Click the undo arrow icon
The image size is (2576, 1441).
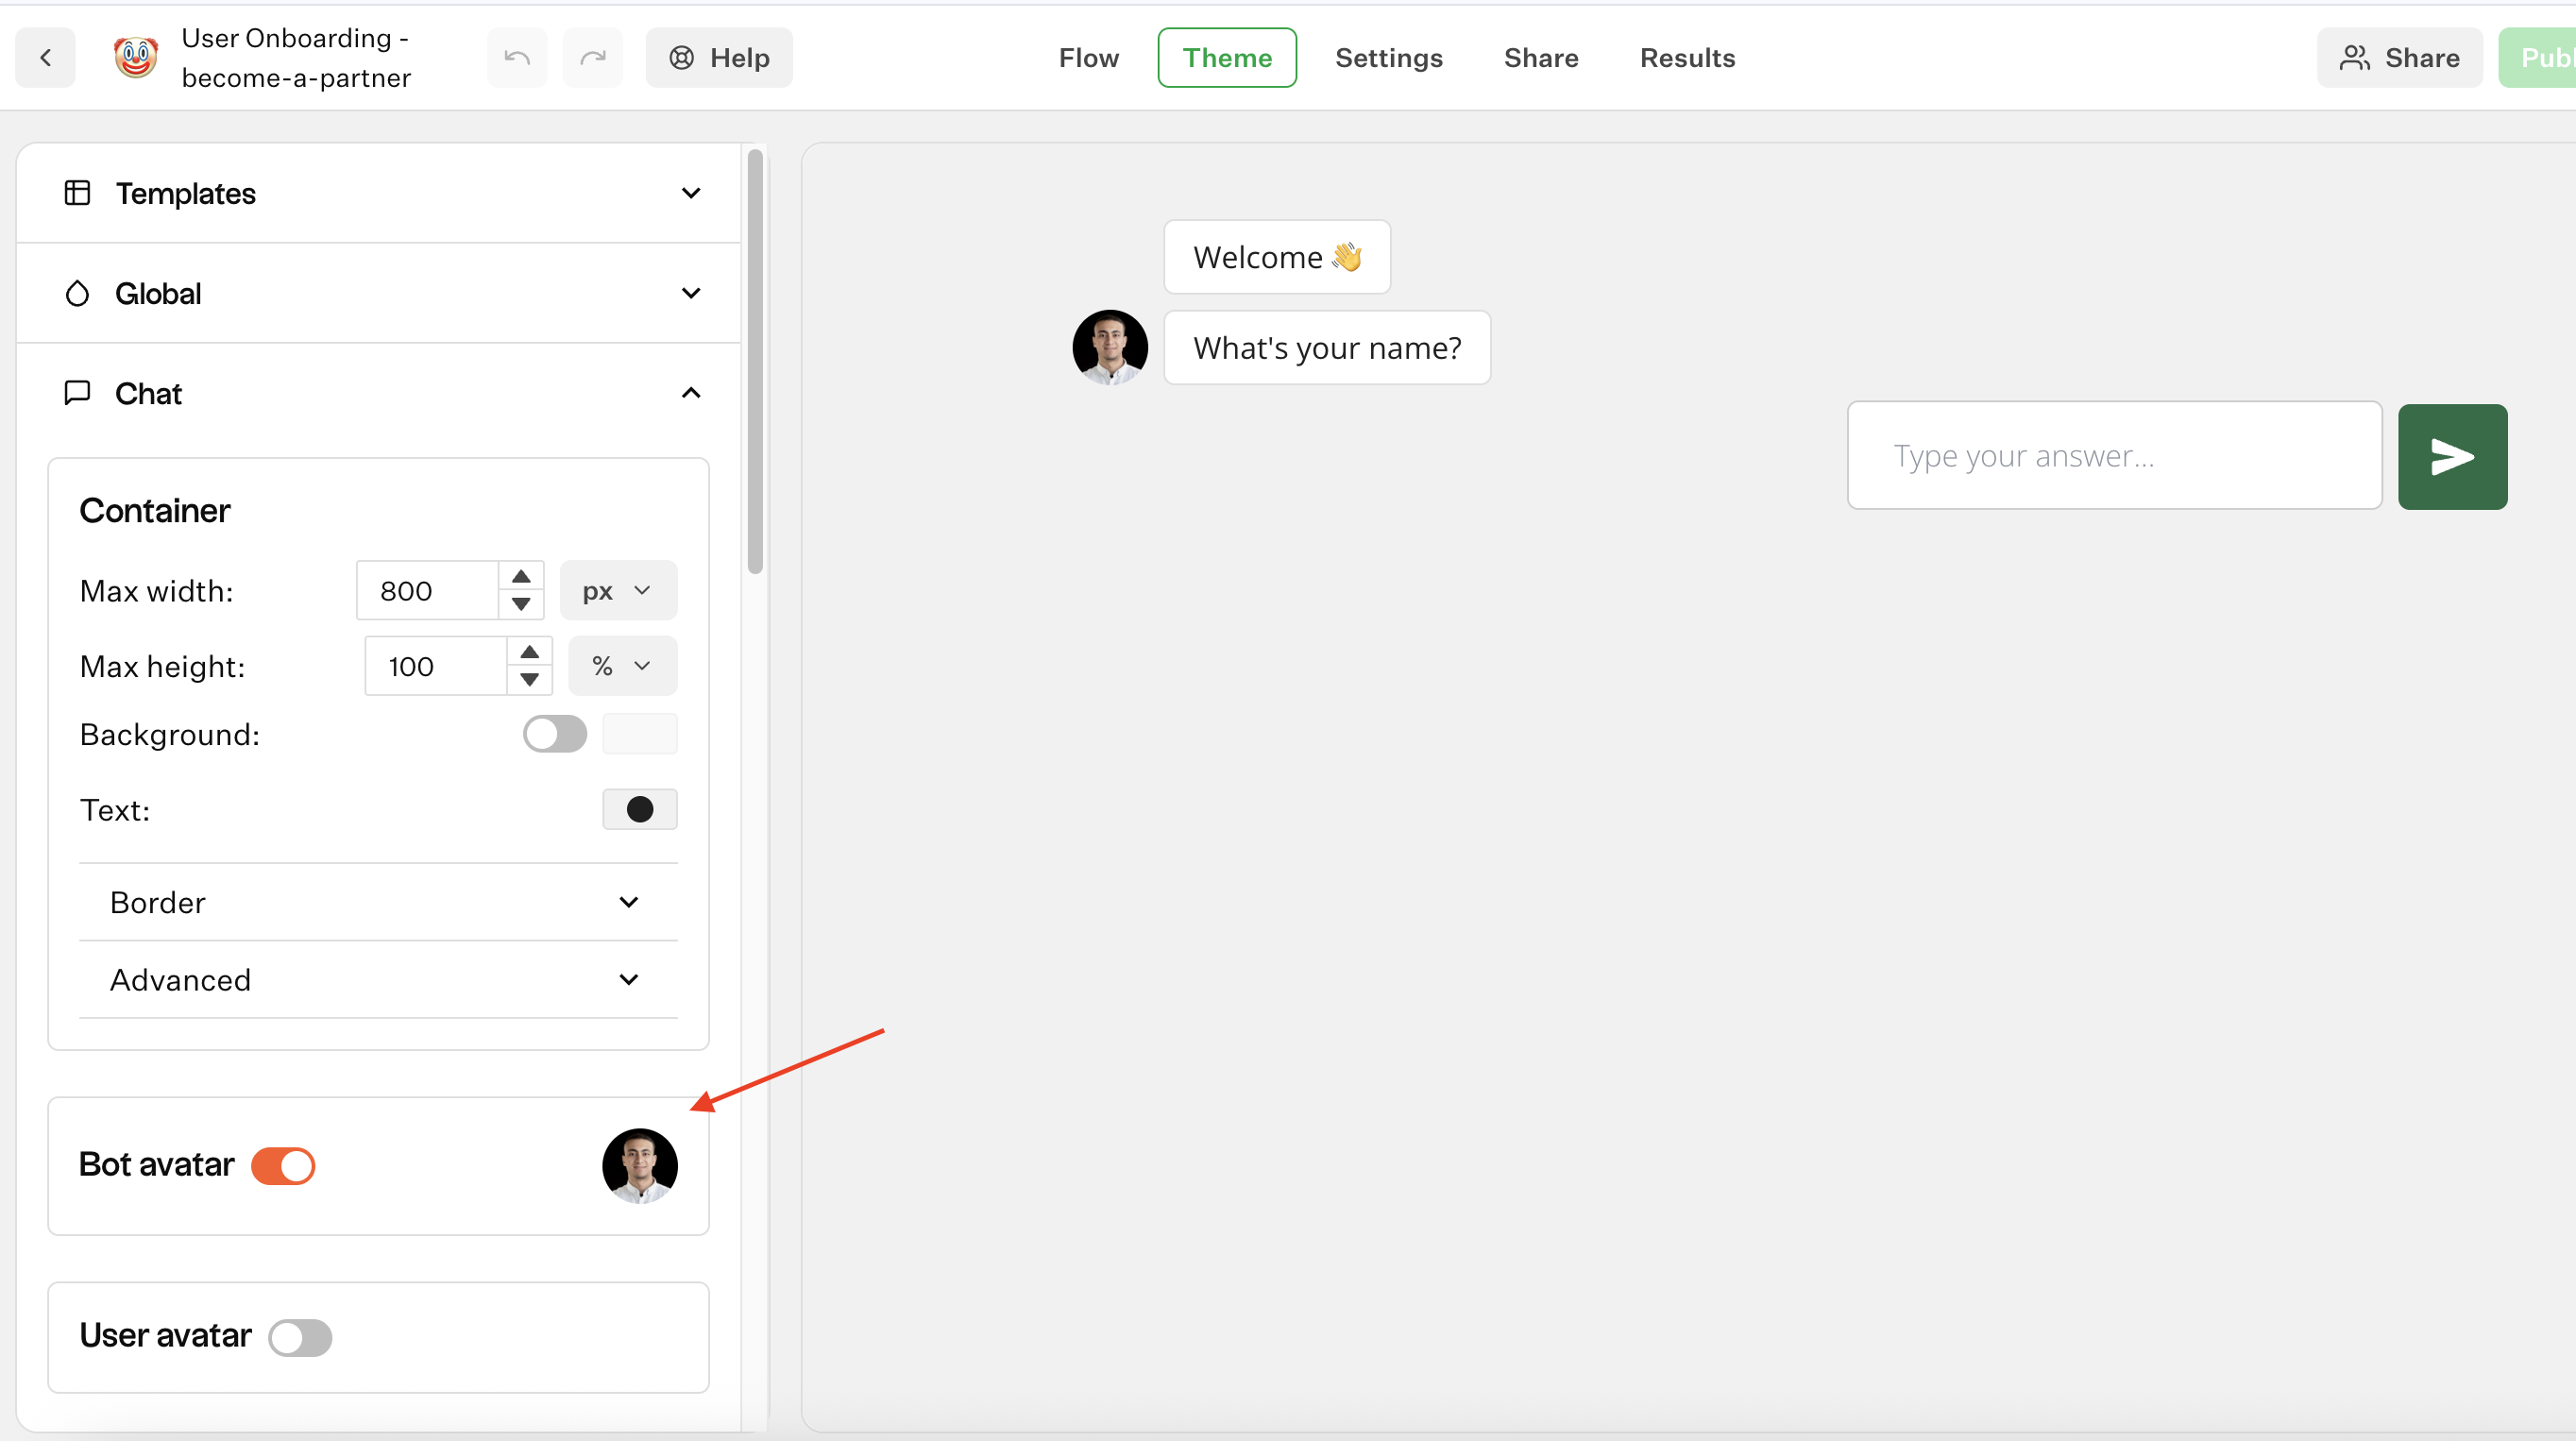[x=516, y=58]
